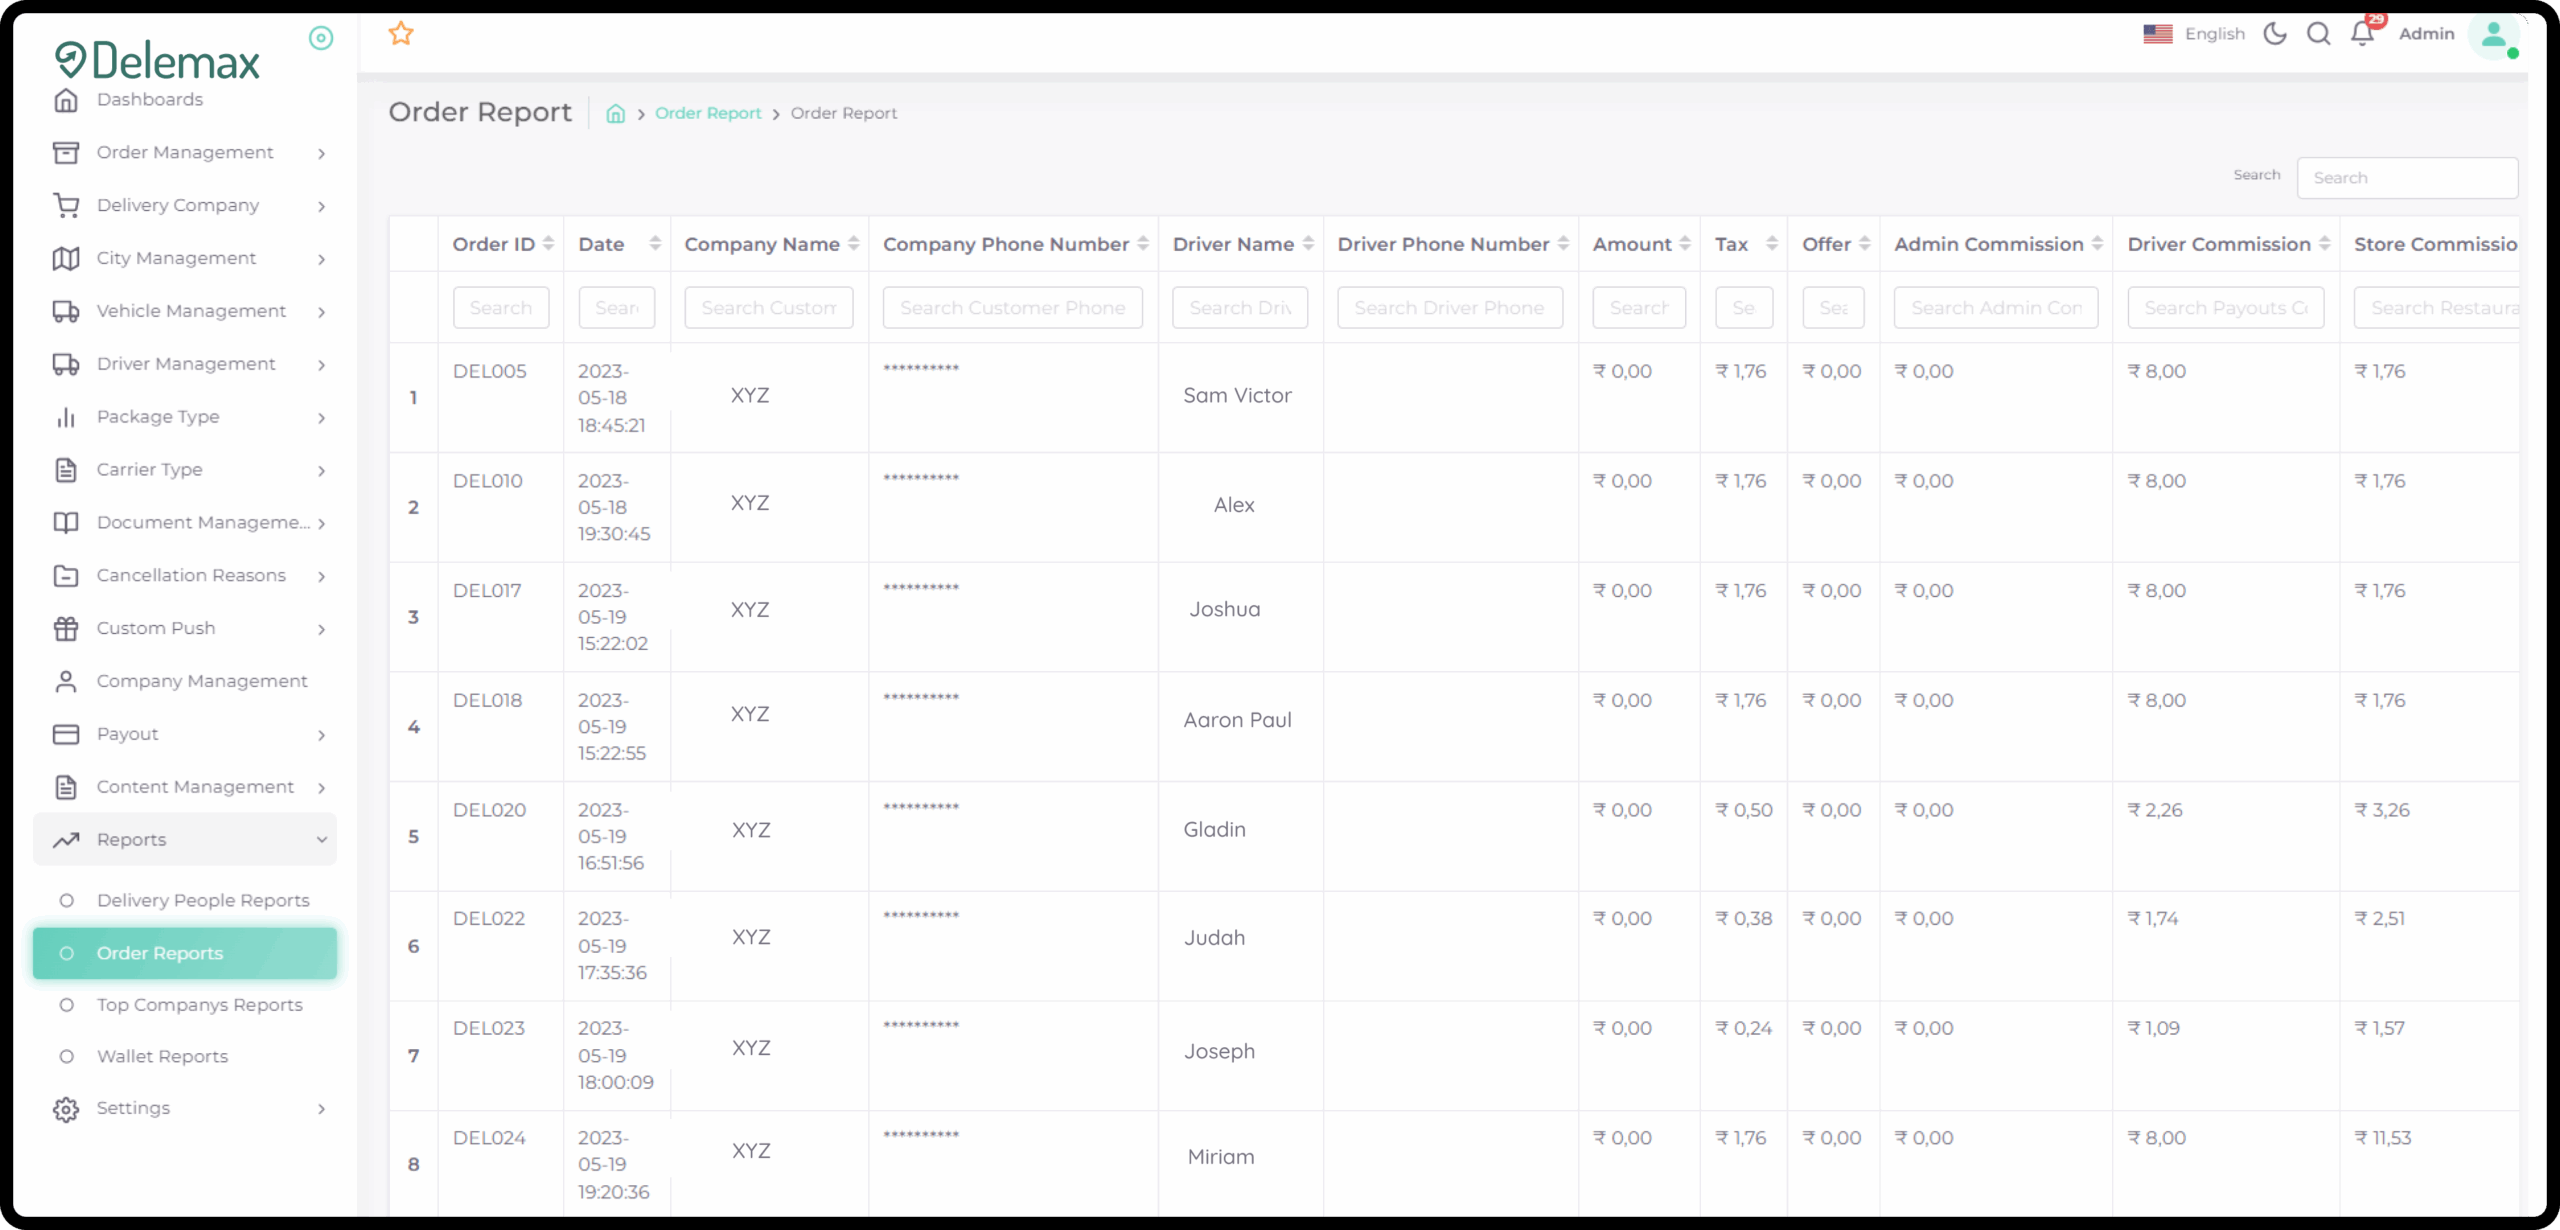
Task: Click the home icon in breadcrumb
Action: [616, 114]
